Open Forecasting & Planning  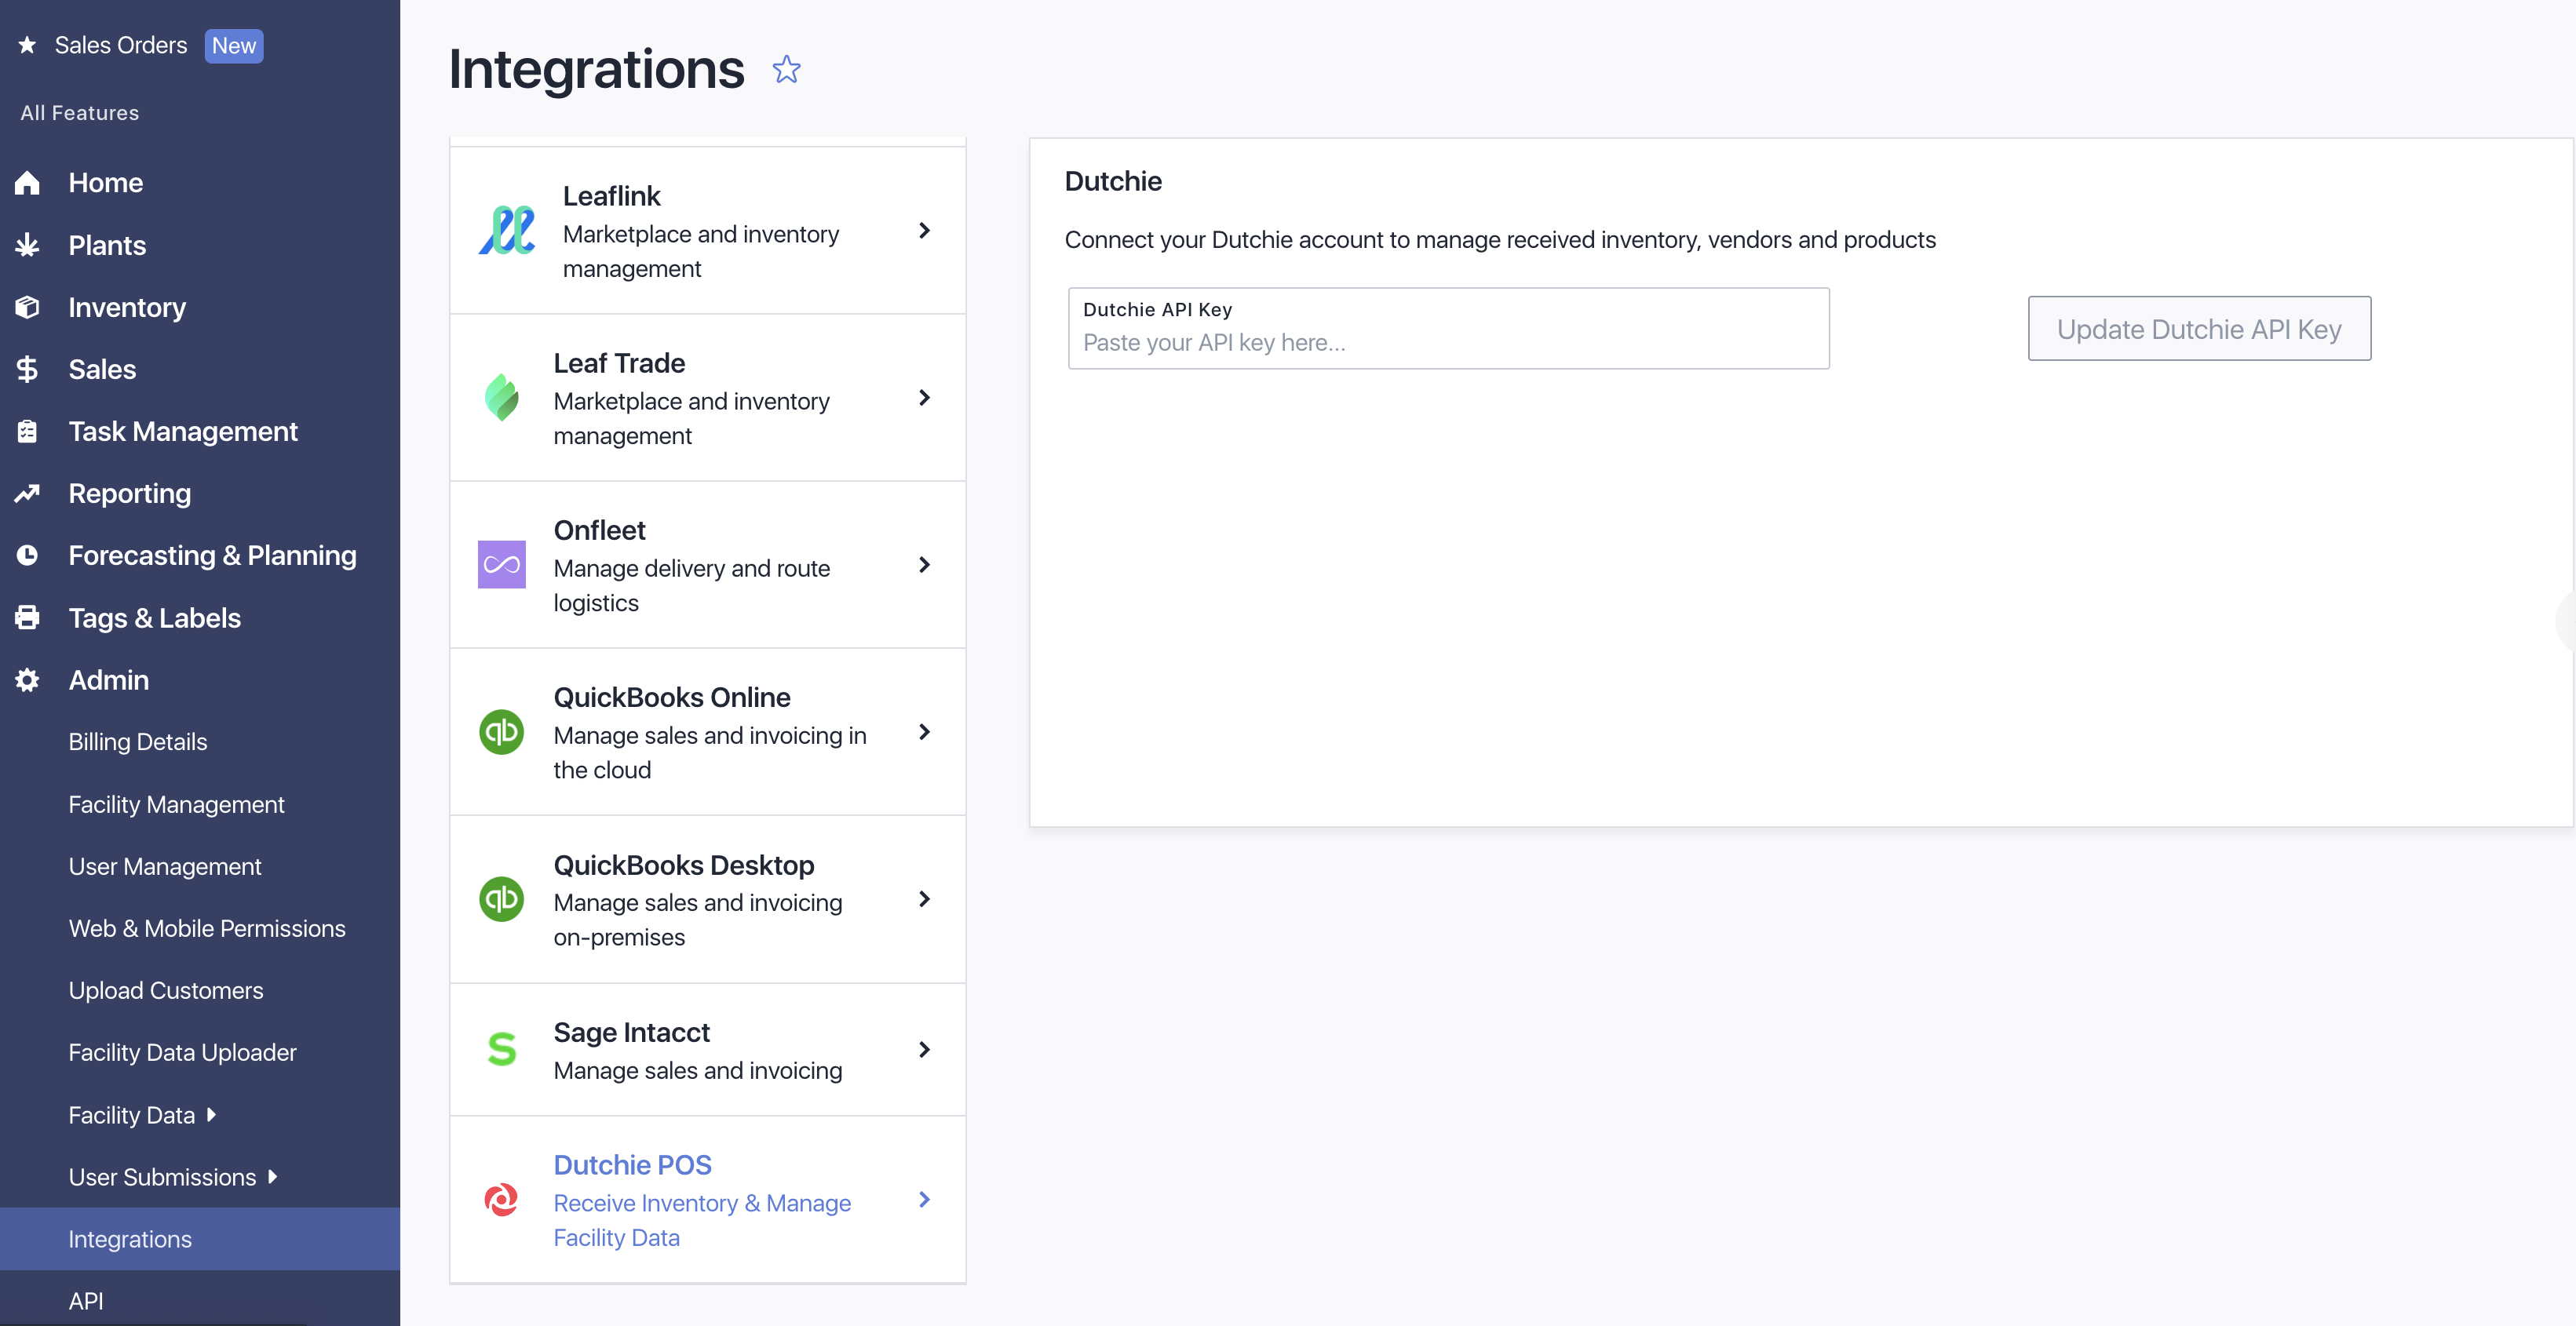[213, 555]
